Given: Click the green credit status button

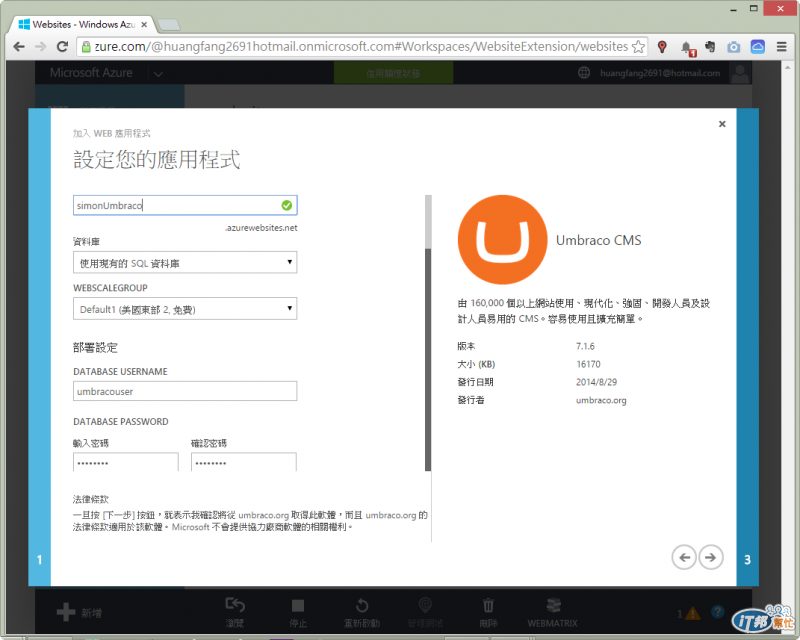Looking at the screenshot, I should coord(393,73).
